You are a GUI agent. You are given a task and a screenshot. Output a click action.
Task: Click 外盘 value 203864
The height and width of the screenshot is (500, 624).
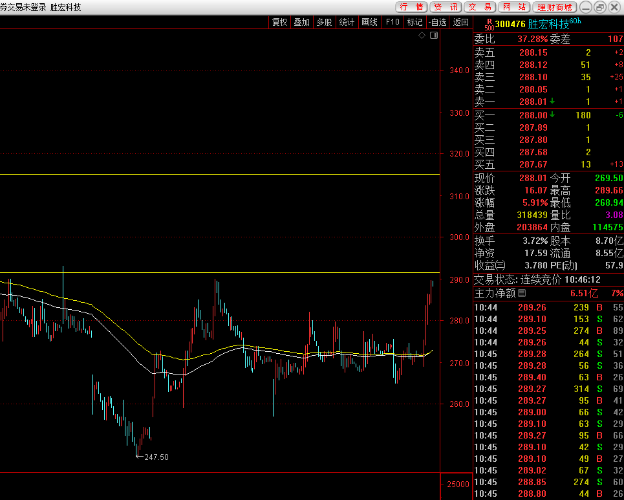tap(532, 227)
